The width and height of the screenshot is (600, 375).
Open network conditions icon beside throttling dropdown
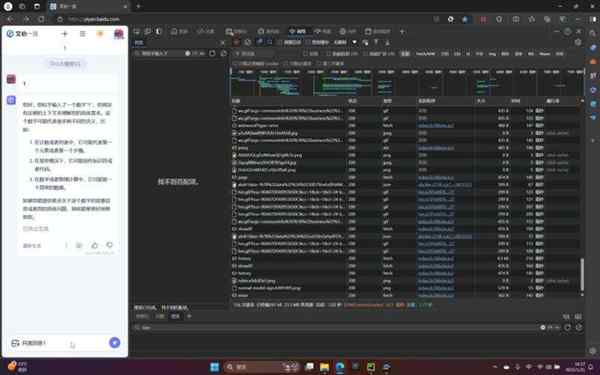(366, 42)
